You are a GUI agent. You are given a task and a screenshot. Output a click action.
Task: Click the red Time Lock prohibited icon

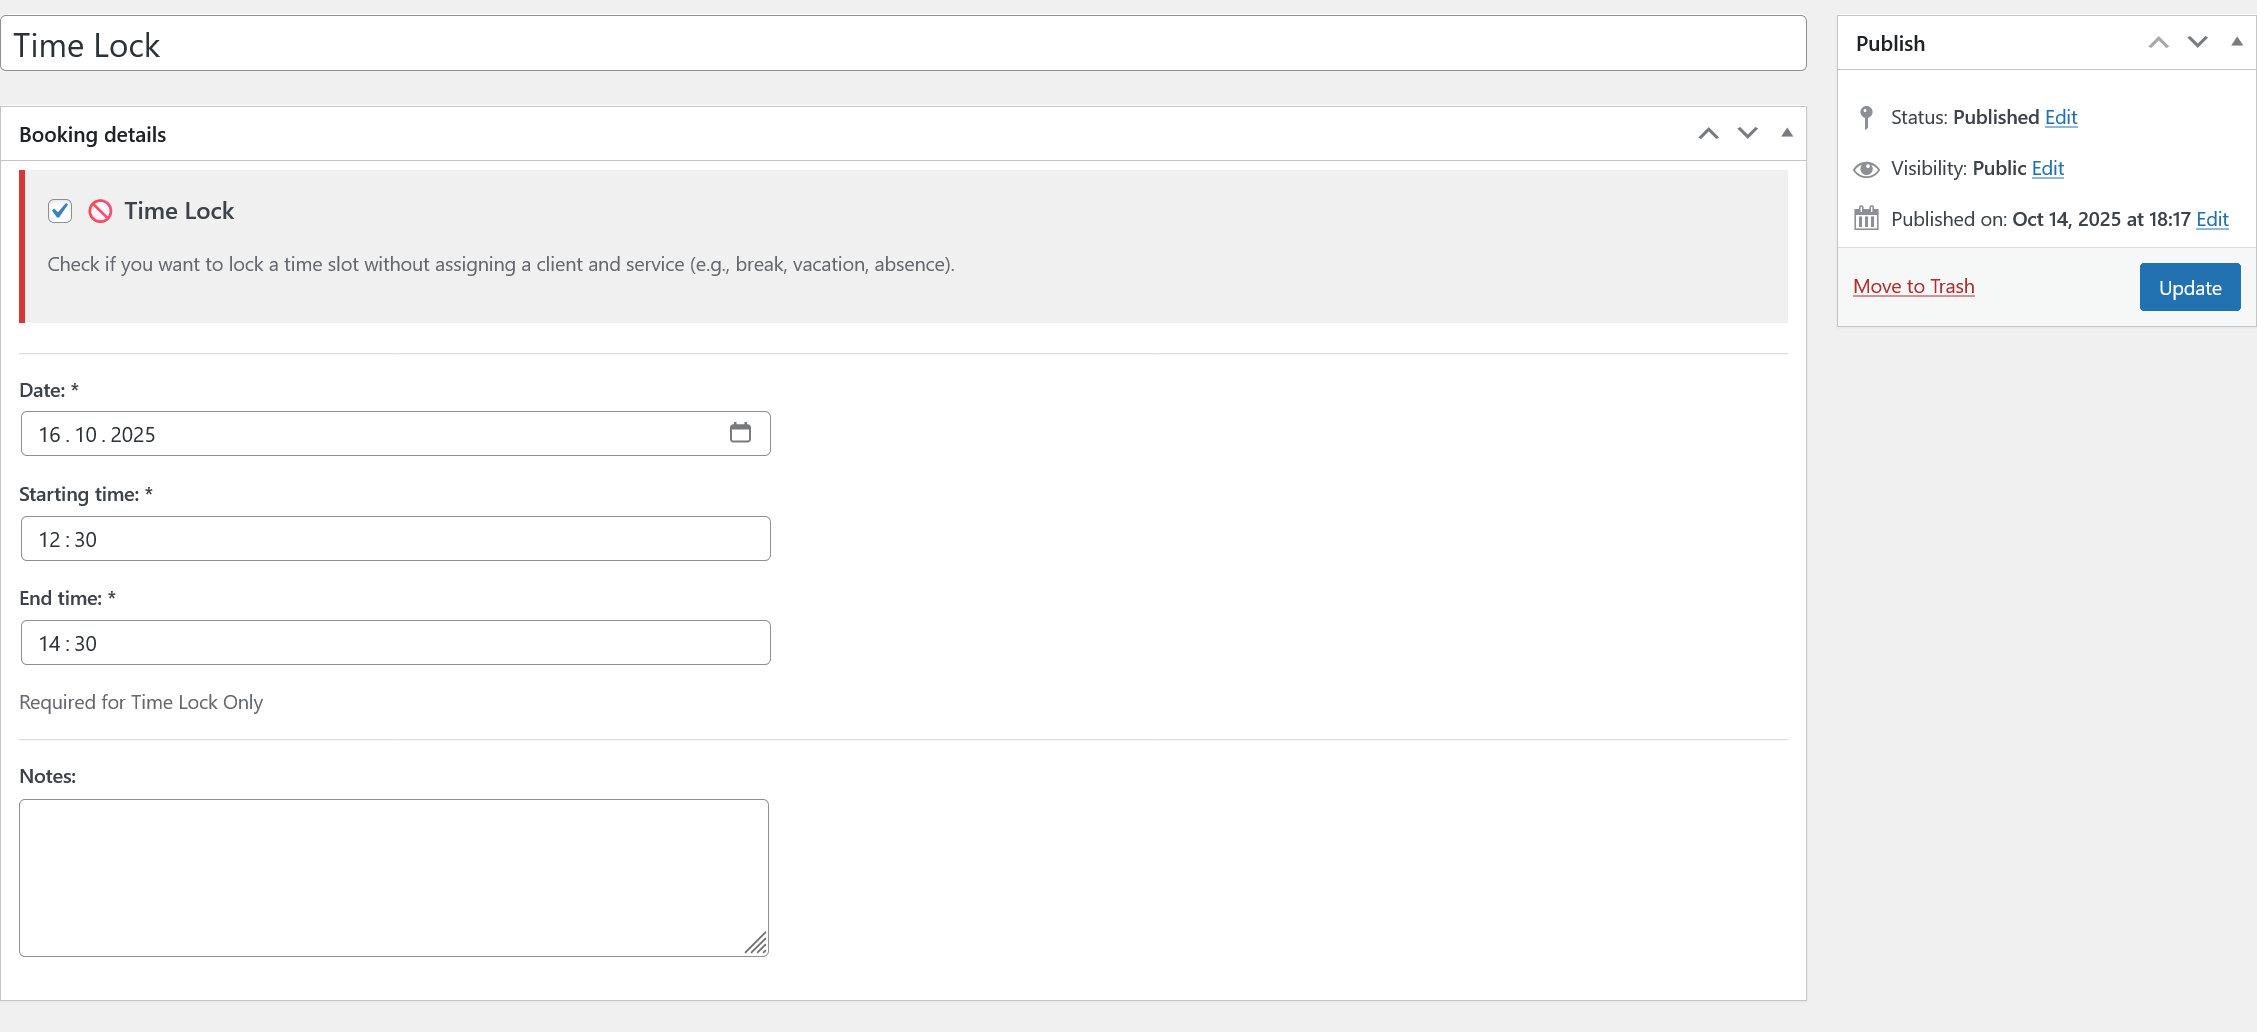100,211
